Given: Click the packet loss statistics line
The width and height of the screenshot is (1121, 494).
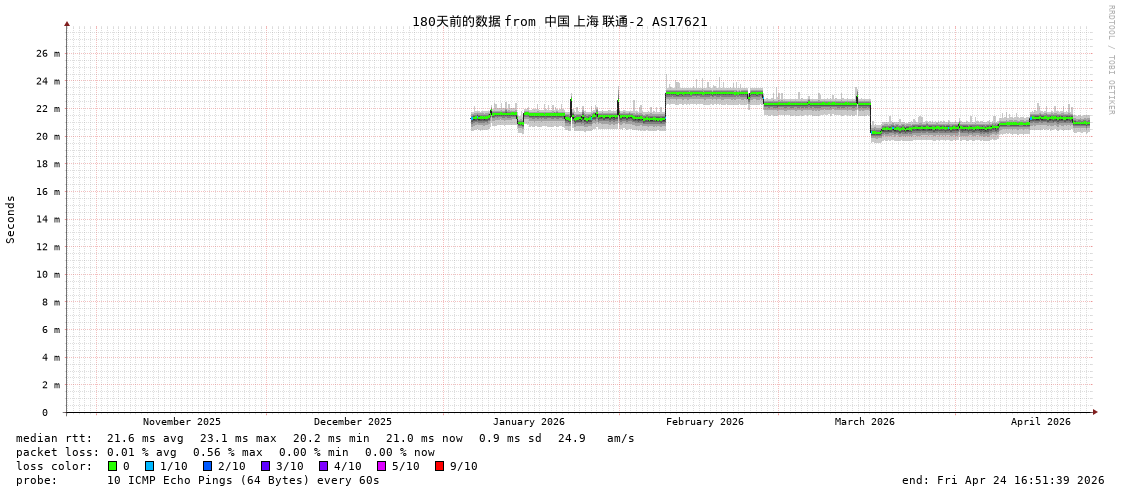Looking at the screenshot, I should click(x=225, y=452).
